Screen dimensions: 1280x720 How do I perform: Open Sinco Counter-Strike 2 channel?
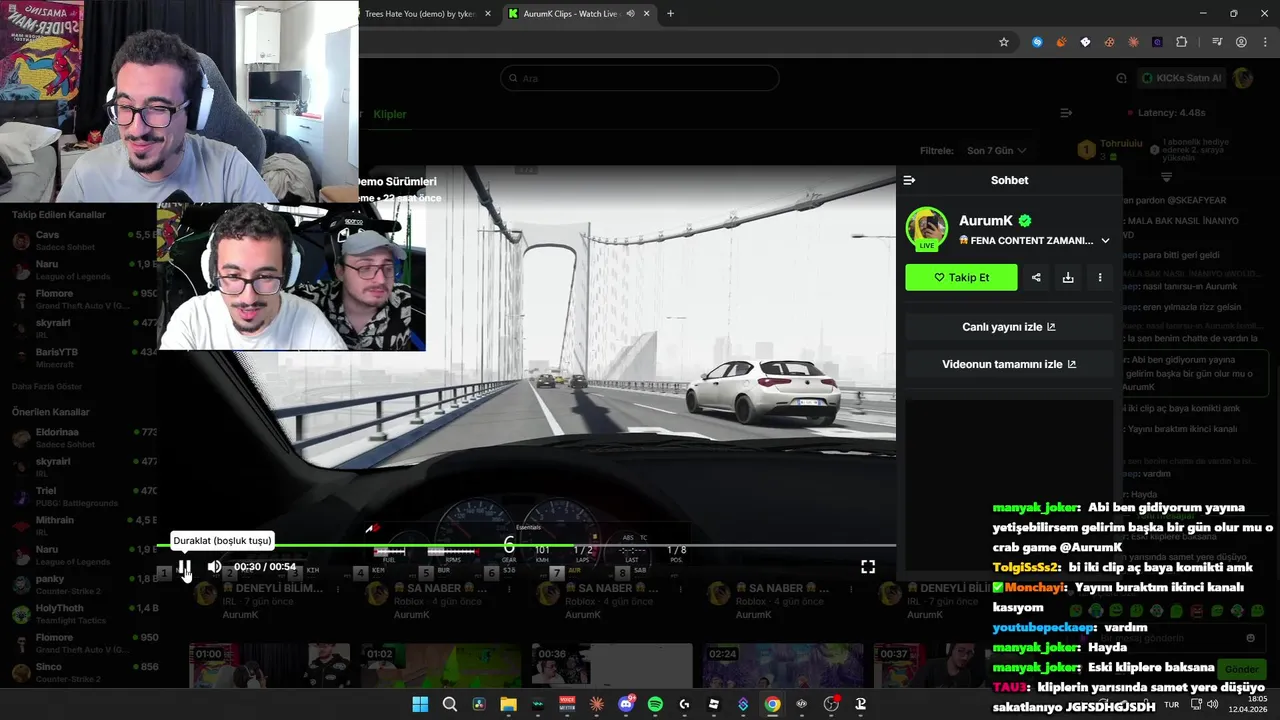pos(80,672)
